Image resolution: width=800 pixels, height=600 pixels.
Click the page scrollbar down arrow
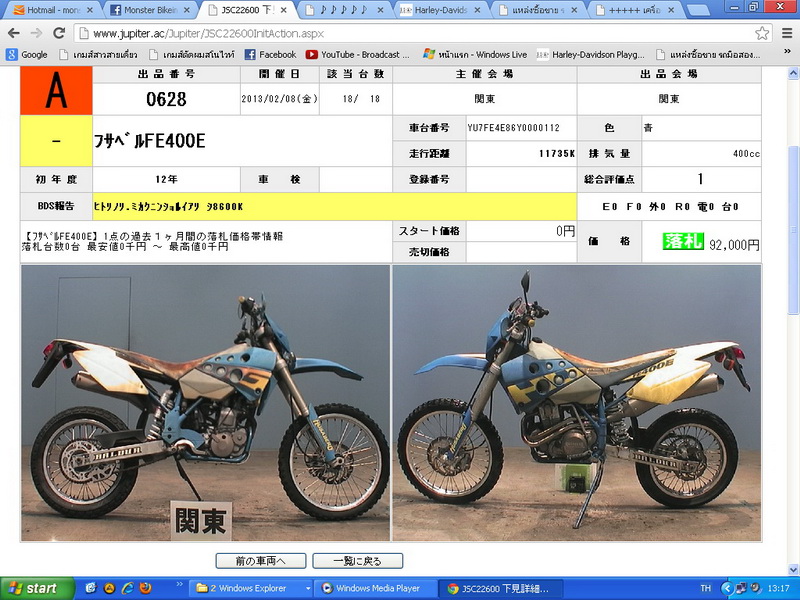point(793,570)
